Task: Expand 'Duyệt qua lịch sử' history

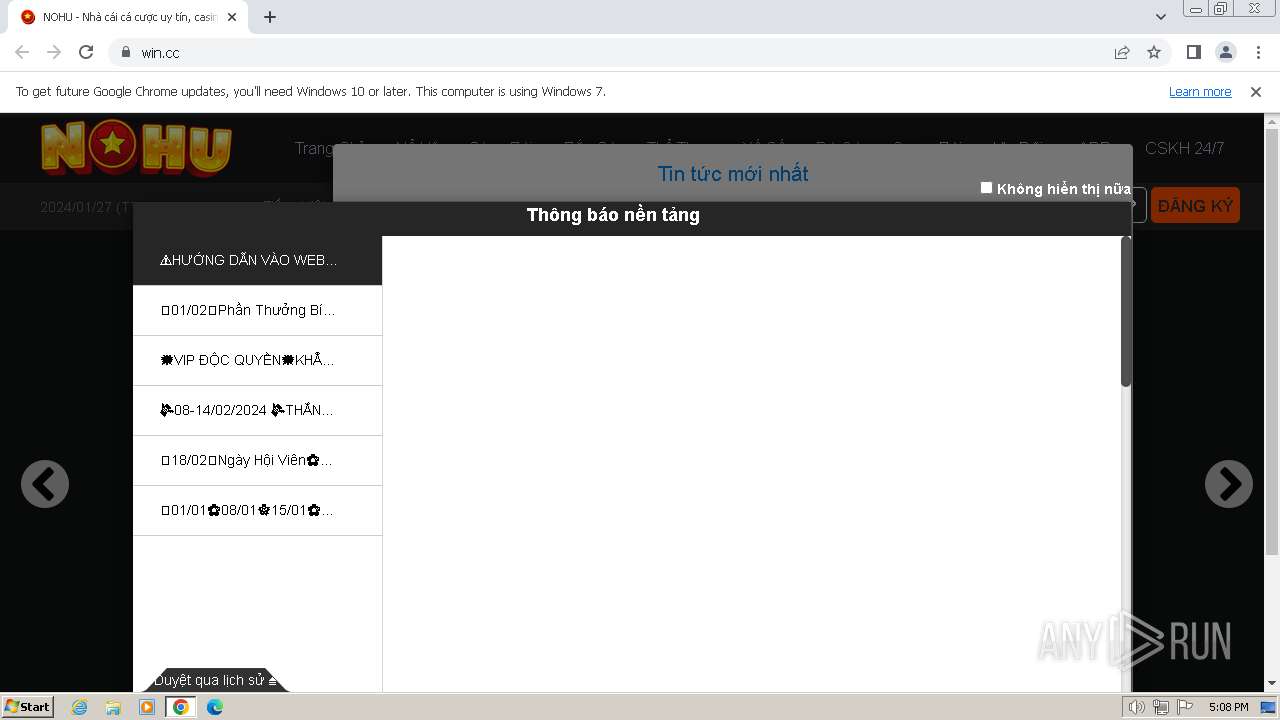Action: [215, 680]
